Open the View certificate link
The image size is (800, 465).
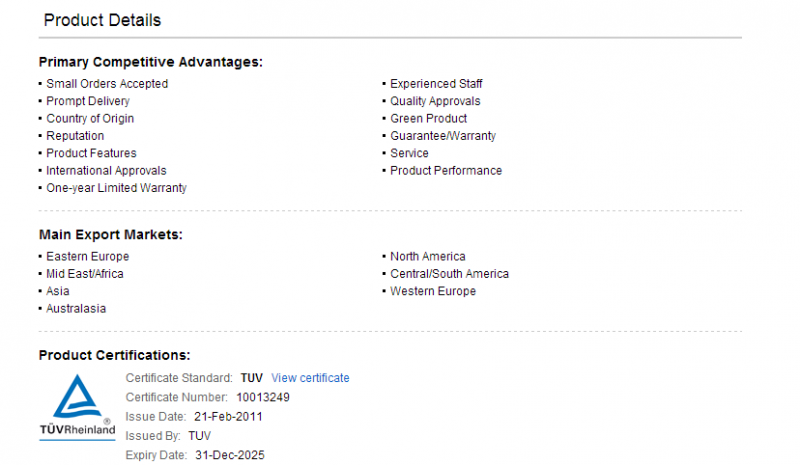tap(310, 378)
